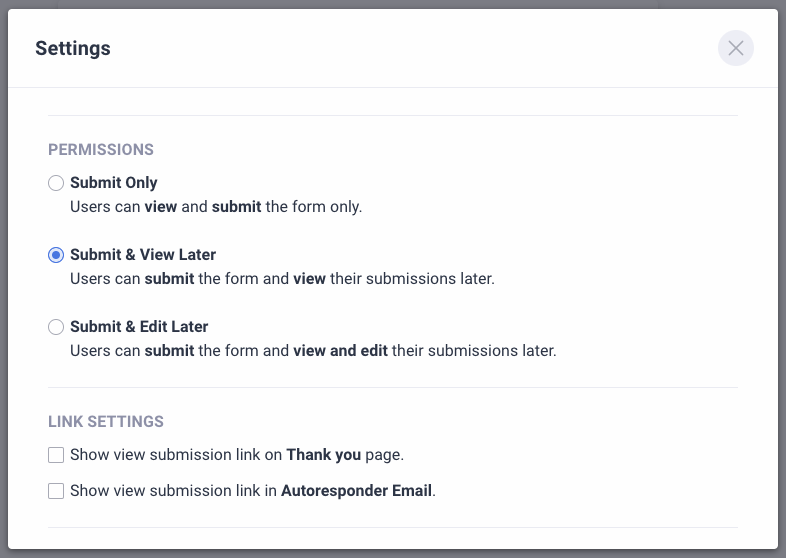Image resolution: width=786 pixels, height=558 pixels.
Task: Close the Settings dialog
Action: click(736, 48)
